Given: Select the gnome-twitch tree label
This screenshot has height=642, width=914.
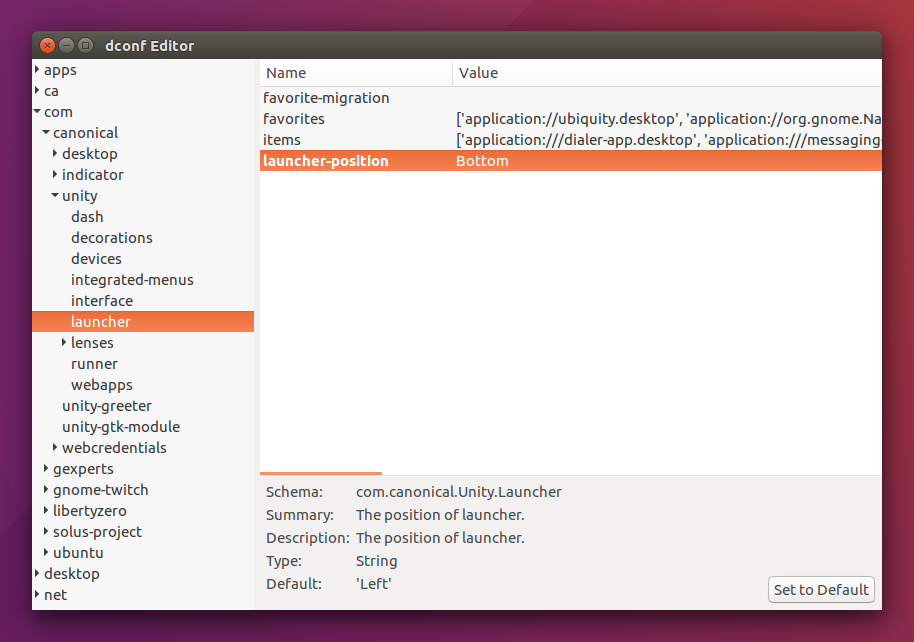Looking at the screenshot, I should (x=100, y=490).
